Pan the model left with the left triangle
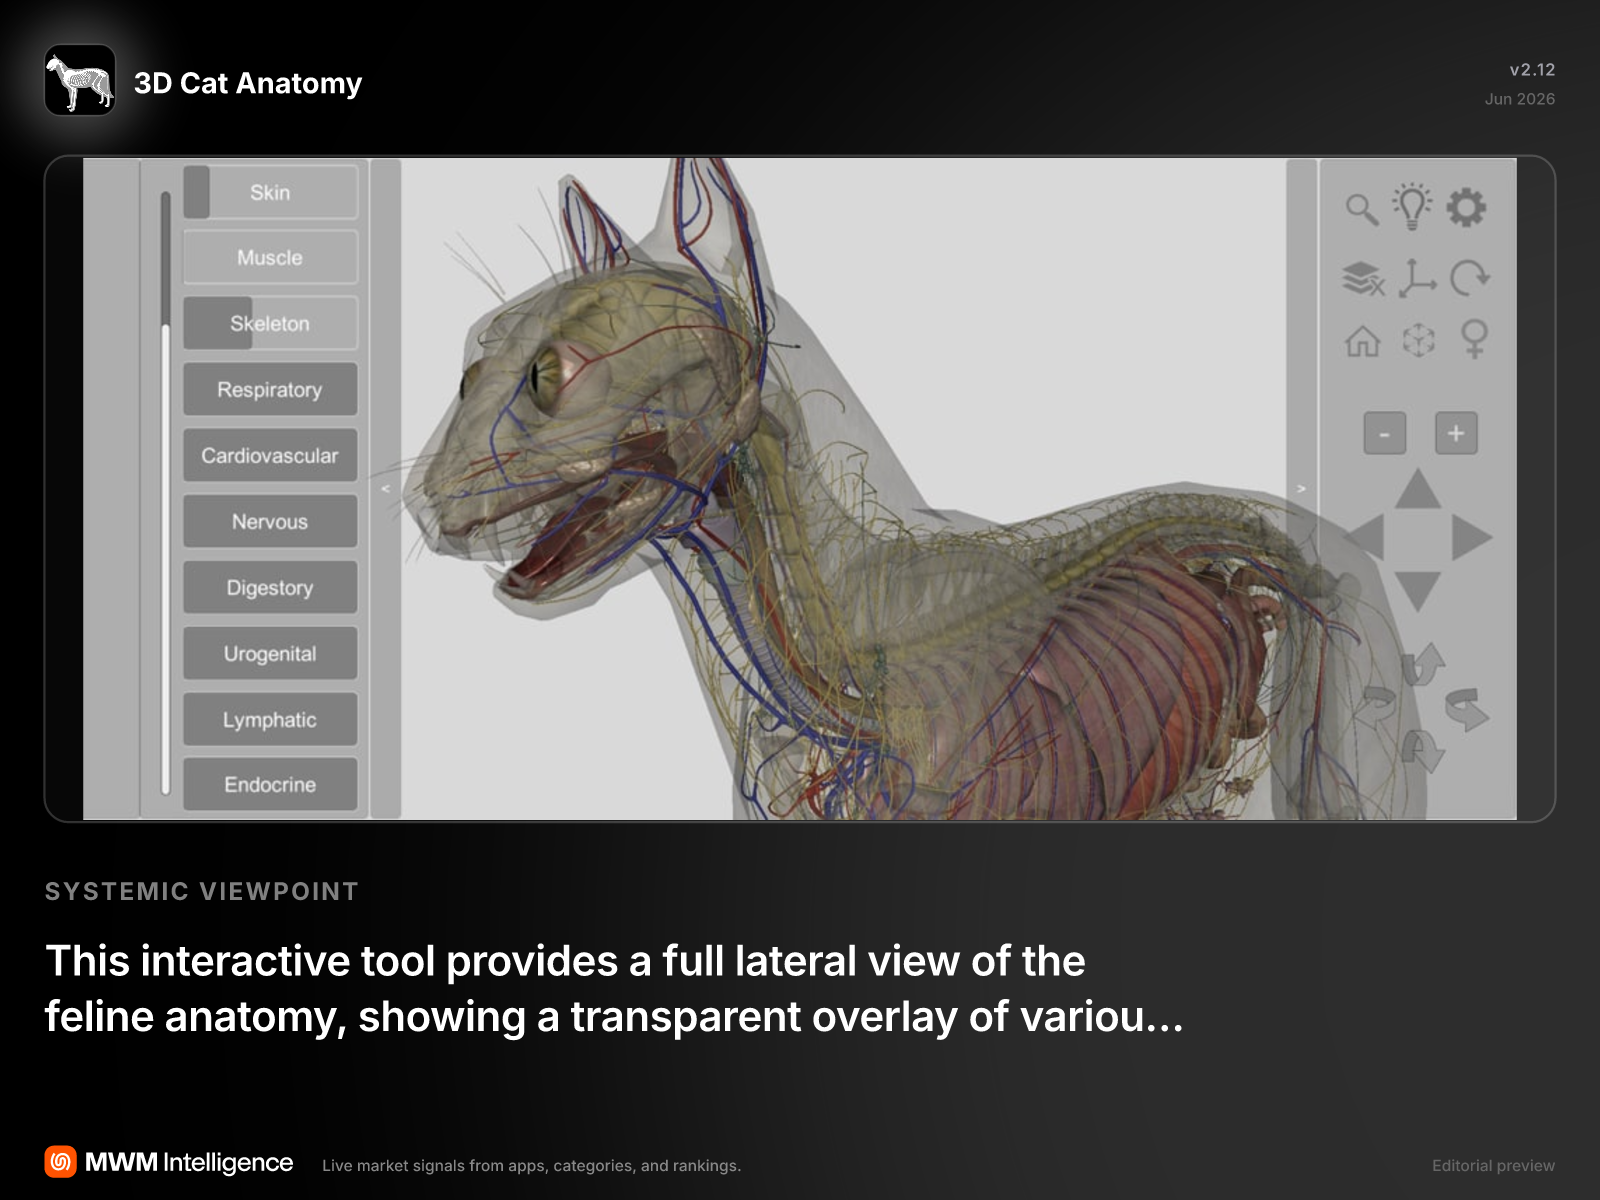1600x1200 pixels. tap(1365, 537)
